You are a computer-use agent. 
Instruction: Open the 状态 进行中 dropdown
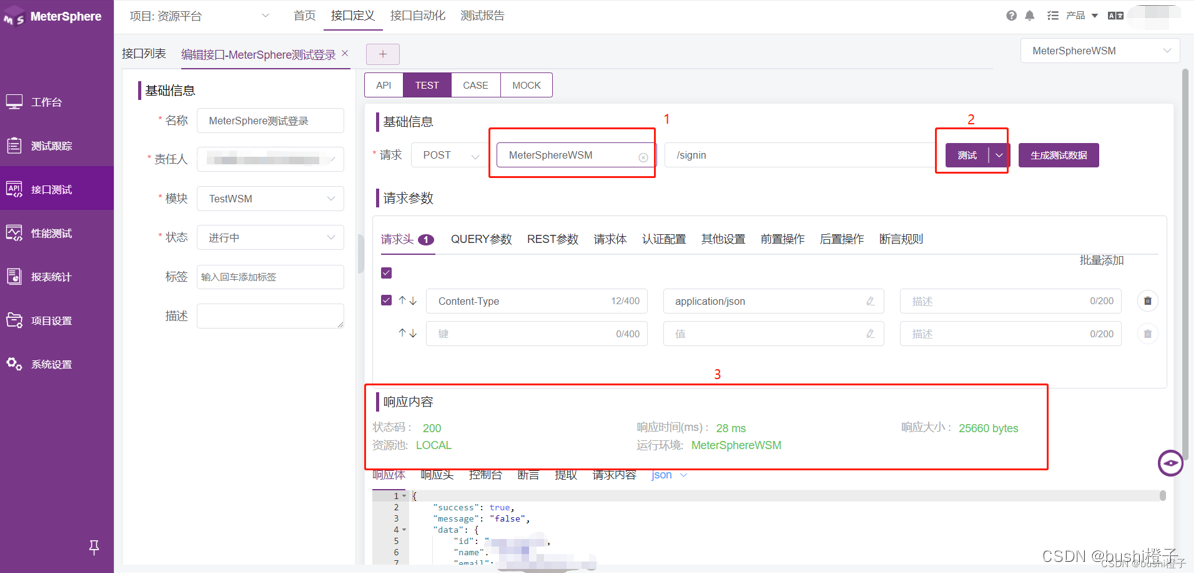270,237
